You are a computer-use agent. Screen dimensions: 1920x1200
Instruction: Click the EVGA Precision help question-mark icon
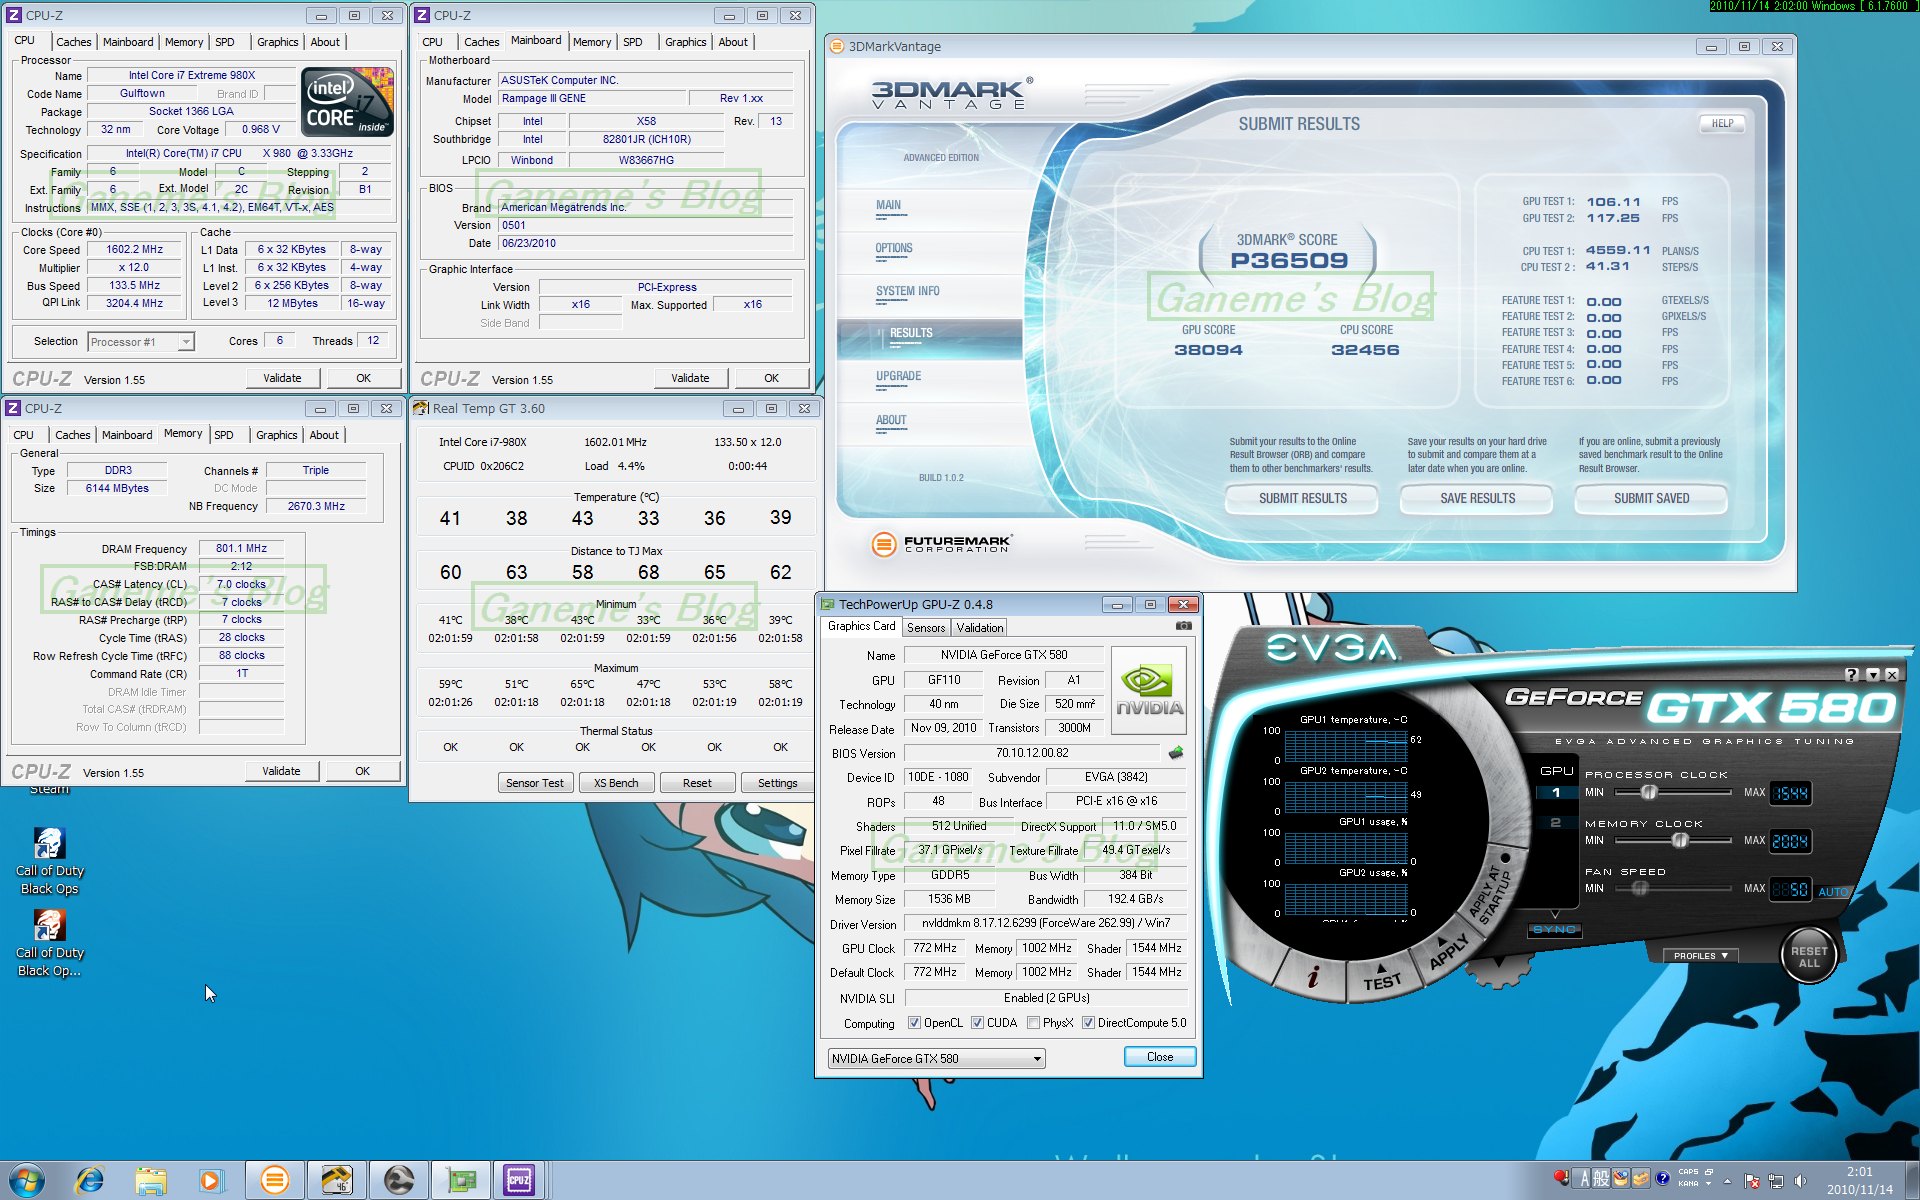pos(1851,675)
